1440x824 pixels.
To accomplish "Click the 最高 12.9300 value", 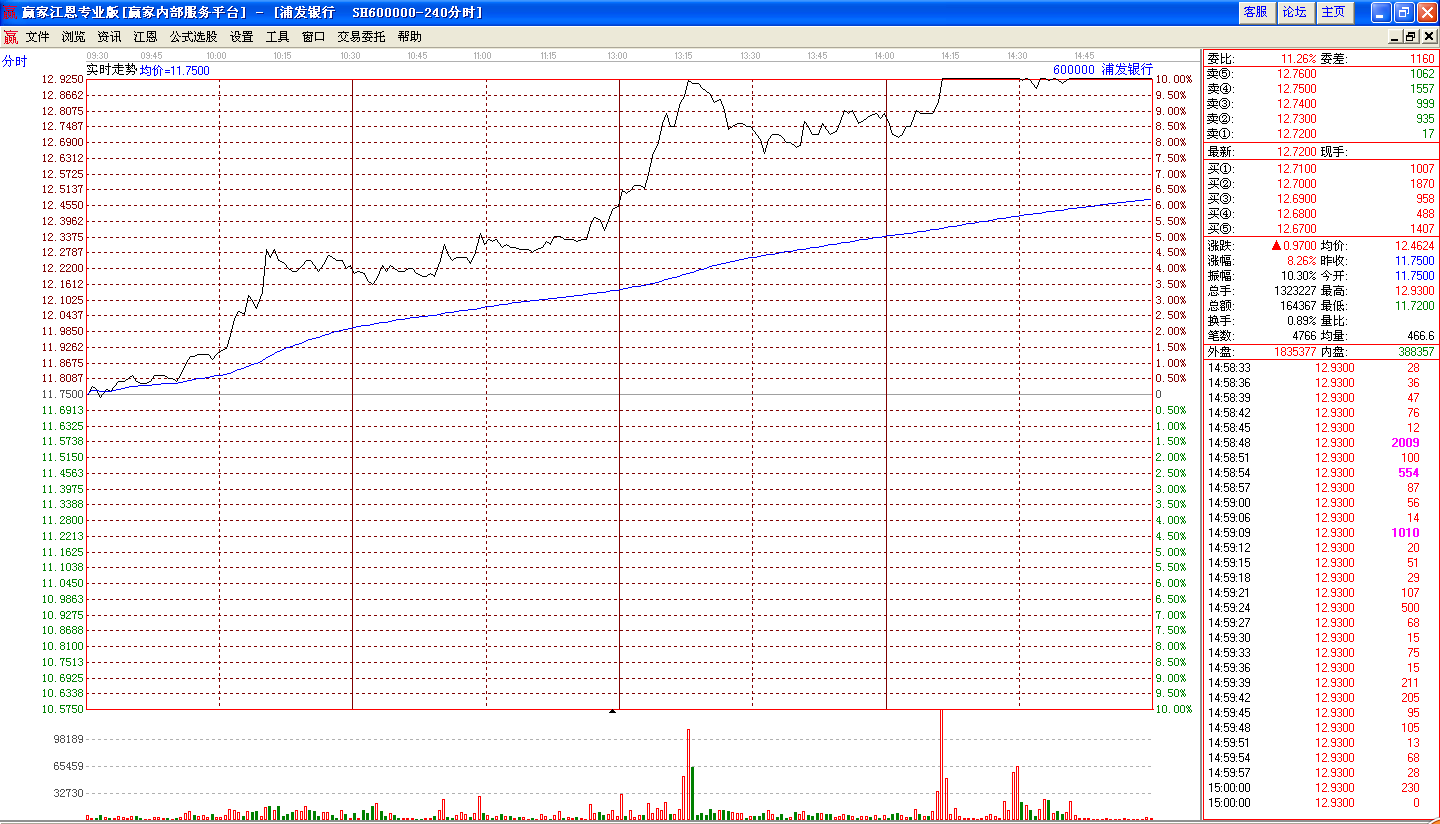I will (1415, 291).
